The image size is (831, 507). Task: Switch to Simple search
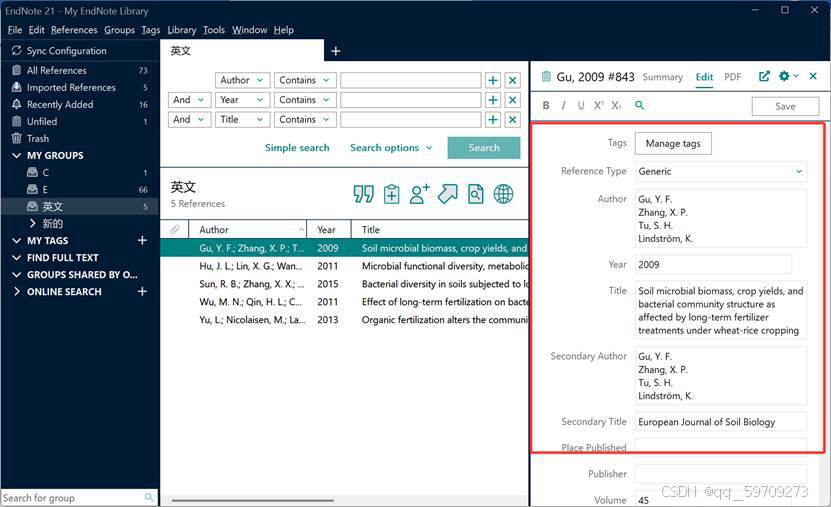pos(297,148)
